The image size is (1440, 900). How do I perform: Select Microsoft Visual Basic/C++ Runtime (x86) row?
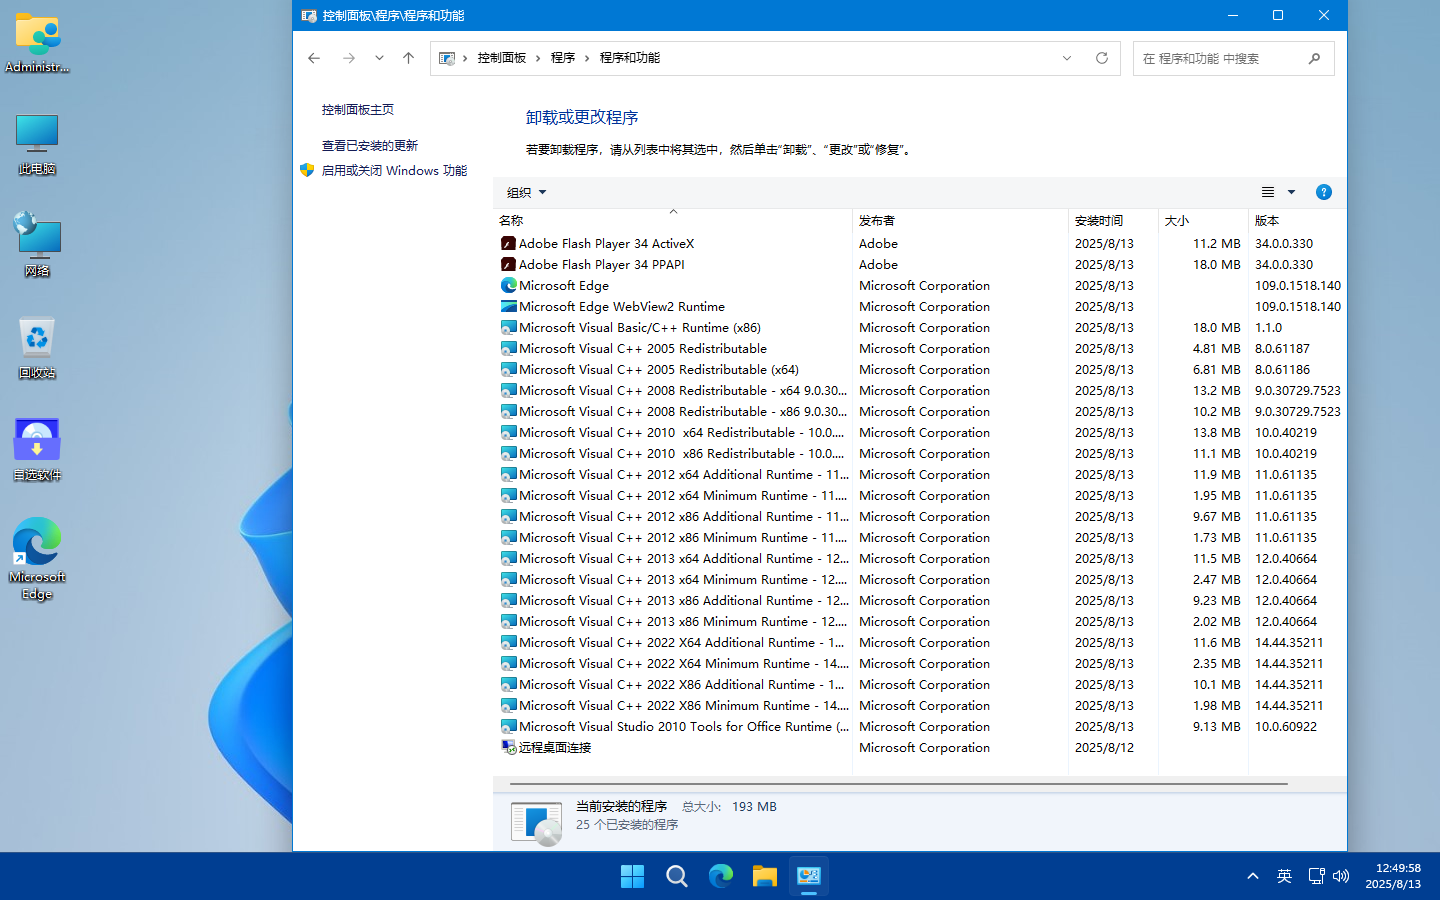920,328
